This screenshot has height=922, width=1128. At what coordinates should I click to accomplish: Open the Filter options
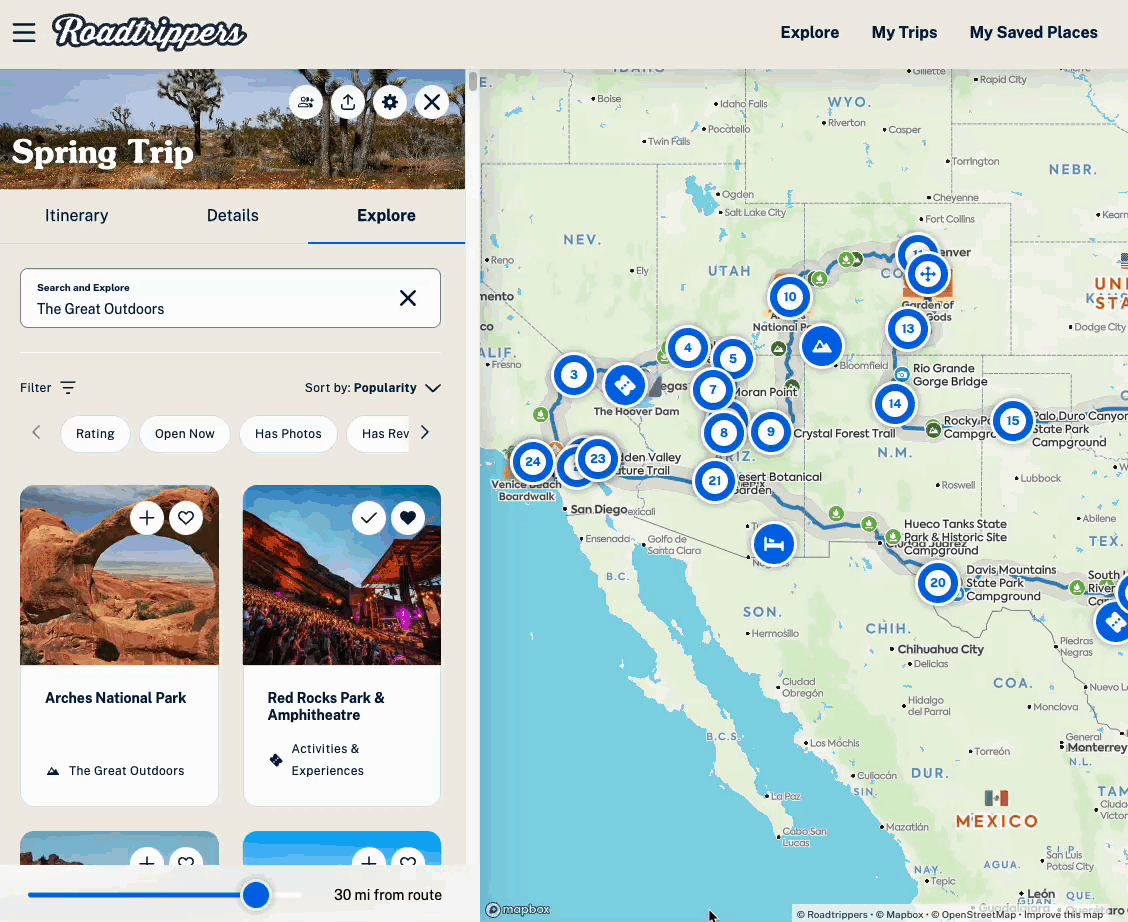[x=47, y=388]
